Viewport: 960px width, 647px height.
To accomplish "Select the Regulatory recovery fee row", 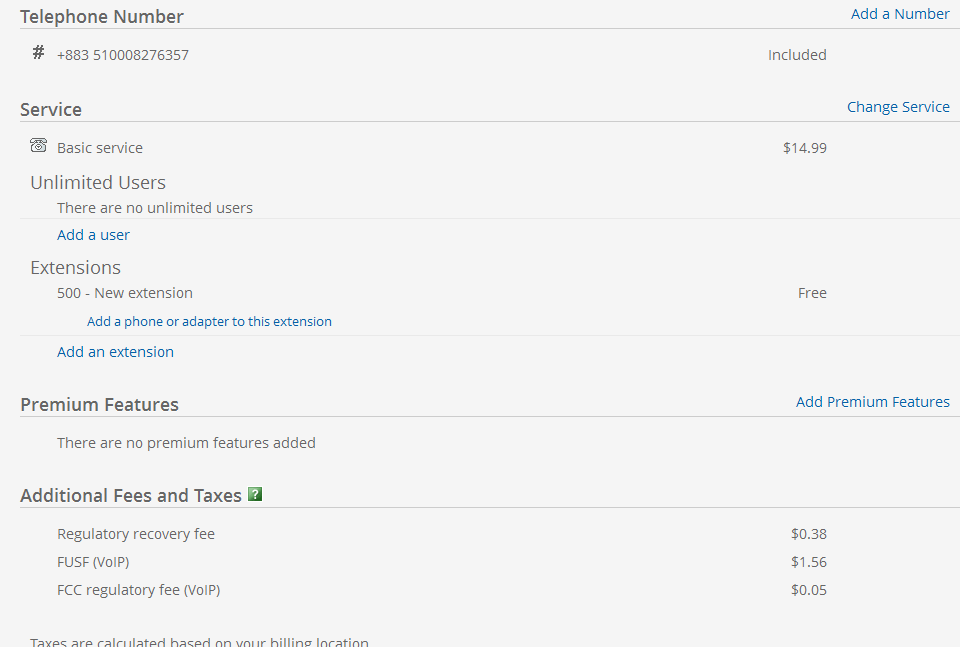I will pyautogui.click(x=441, y=534).
